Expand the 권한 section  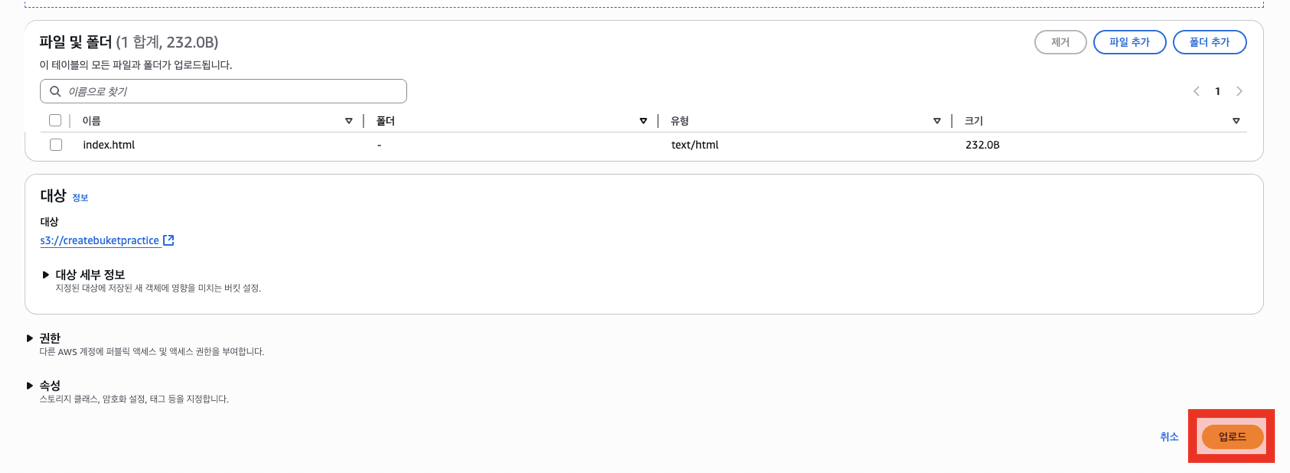pos(43,338)
